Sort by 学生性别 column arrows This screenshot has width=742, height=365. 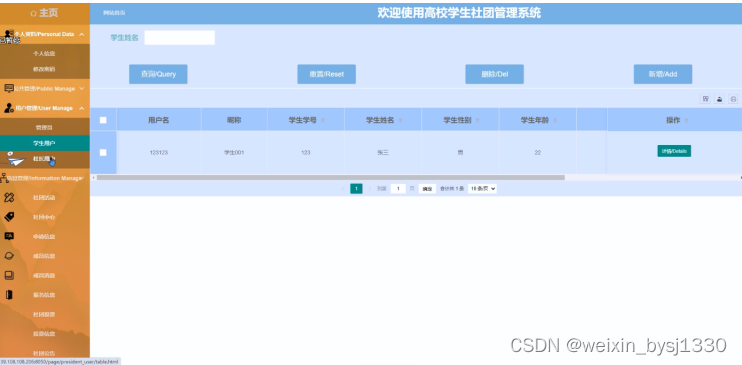point(477,121)
